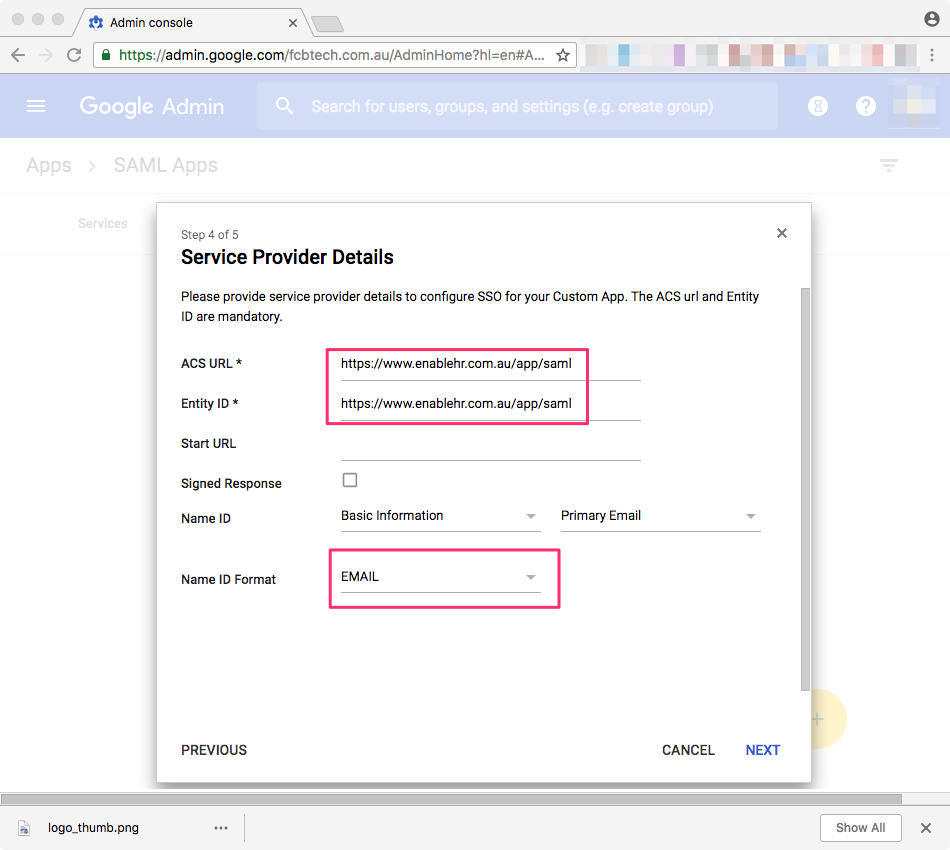This screenshot has height=850, width=950.
Task: Open the help question mark icon
Action: (865, 106)
